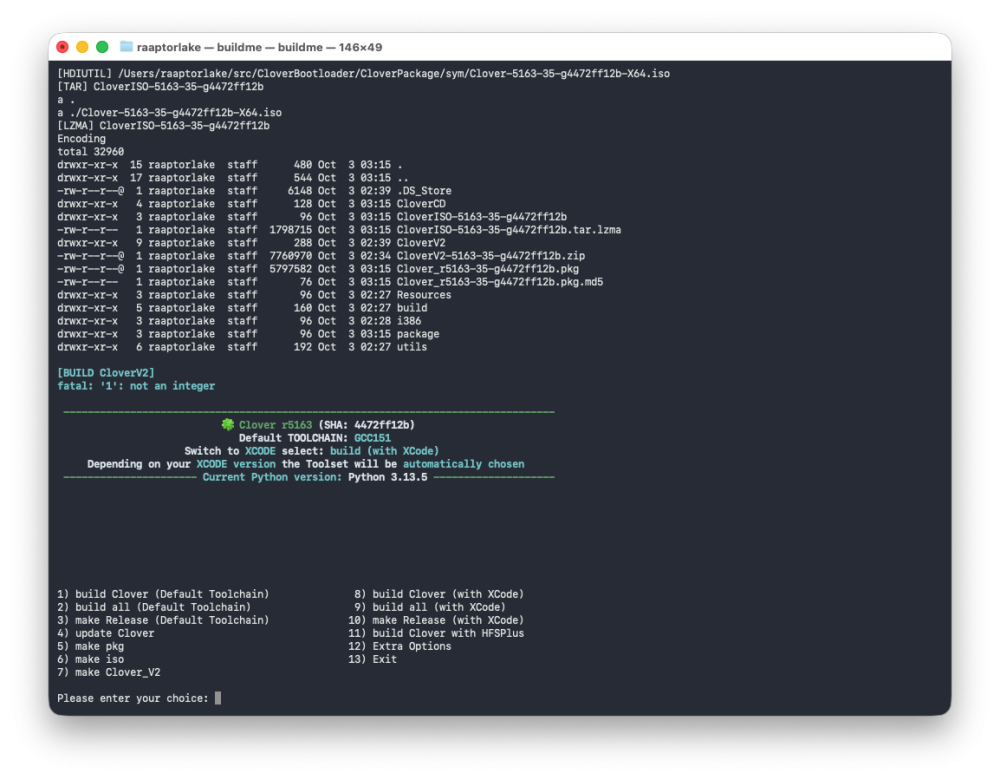This screenshot has height=780, width=1000.
Task: Click the prompt cursor after 'Please enter your choice:'
Action: 218,698
